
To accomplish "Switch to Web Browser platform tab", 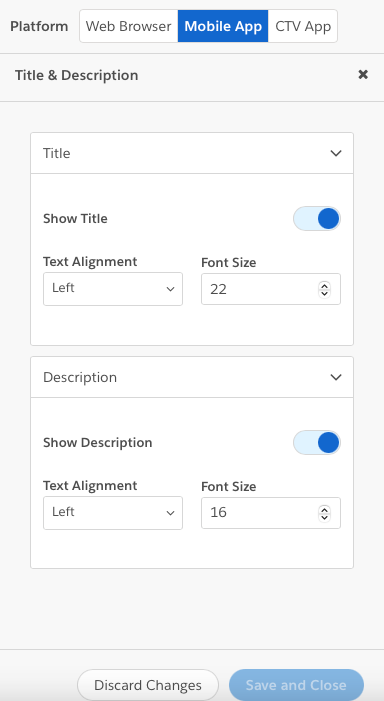I will [129, 26].
